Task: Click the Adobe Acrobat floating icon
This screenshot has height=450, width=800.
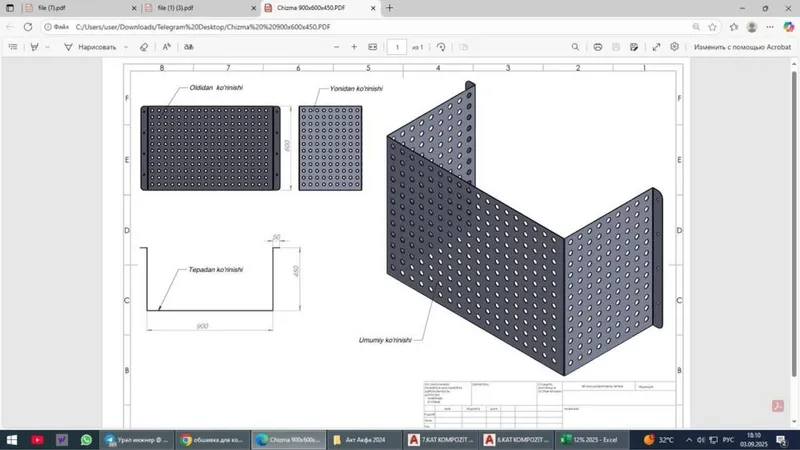Action: pos(778,406)
